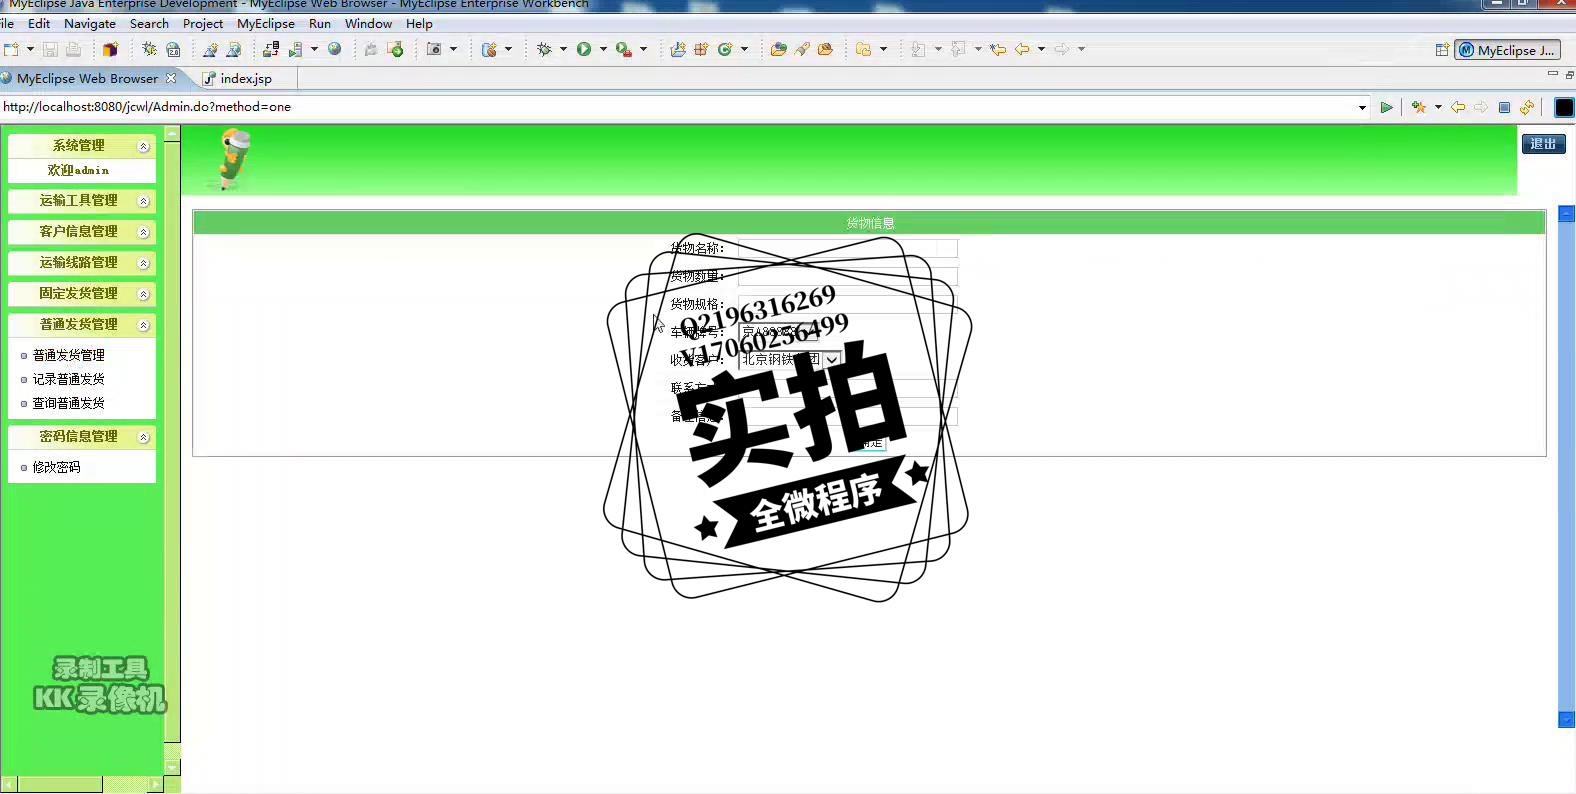Collapse the 密码信息管理 panel
1576x794 pixels.
(143, 437)
